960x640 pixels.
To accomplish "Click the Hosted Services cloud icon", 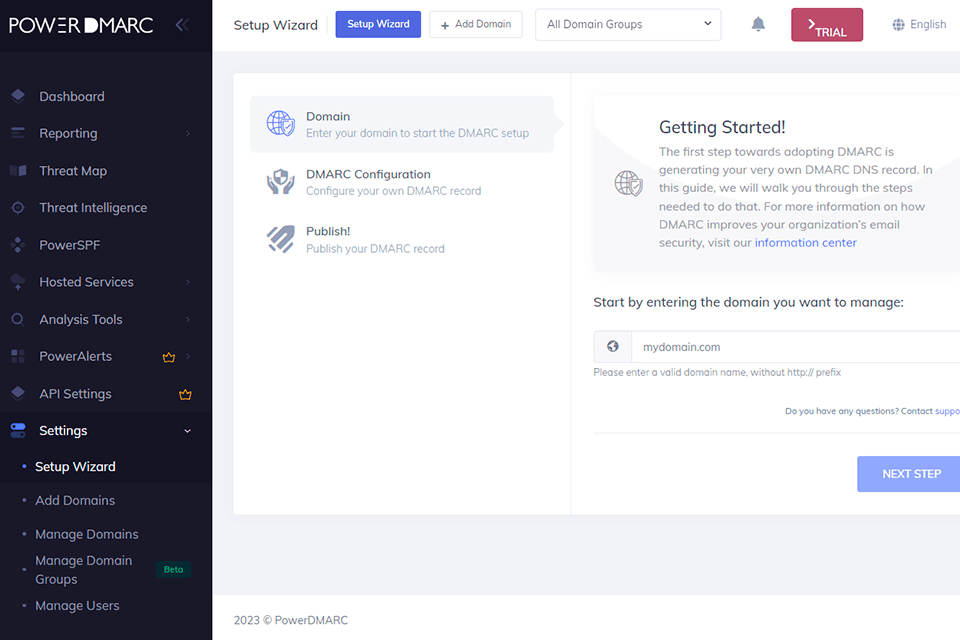I will pyautogui.click(x=18, y=282).
